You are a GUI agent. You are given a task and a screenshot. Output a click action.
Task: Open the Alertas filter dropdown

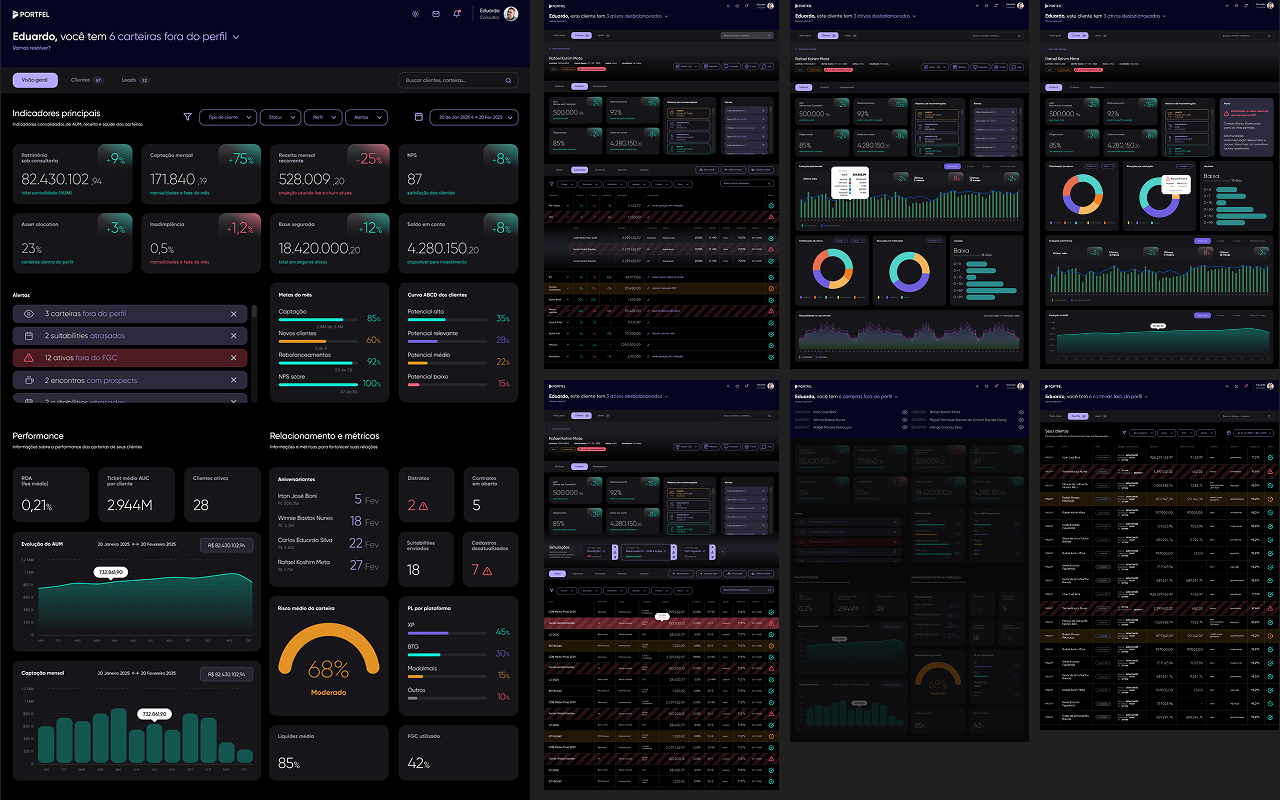[x=366, y=117]
